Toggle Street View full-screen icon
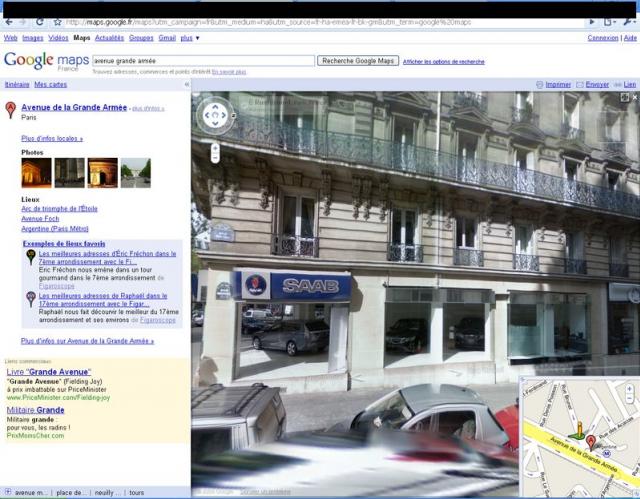Screen dimensions: 640x499 (624, 97)
